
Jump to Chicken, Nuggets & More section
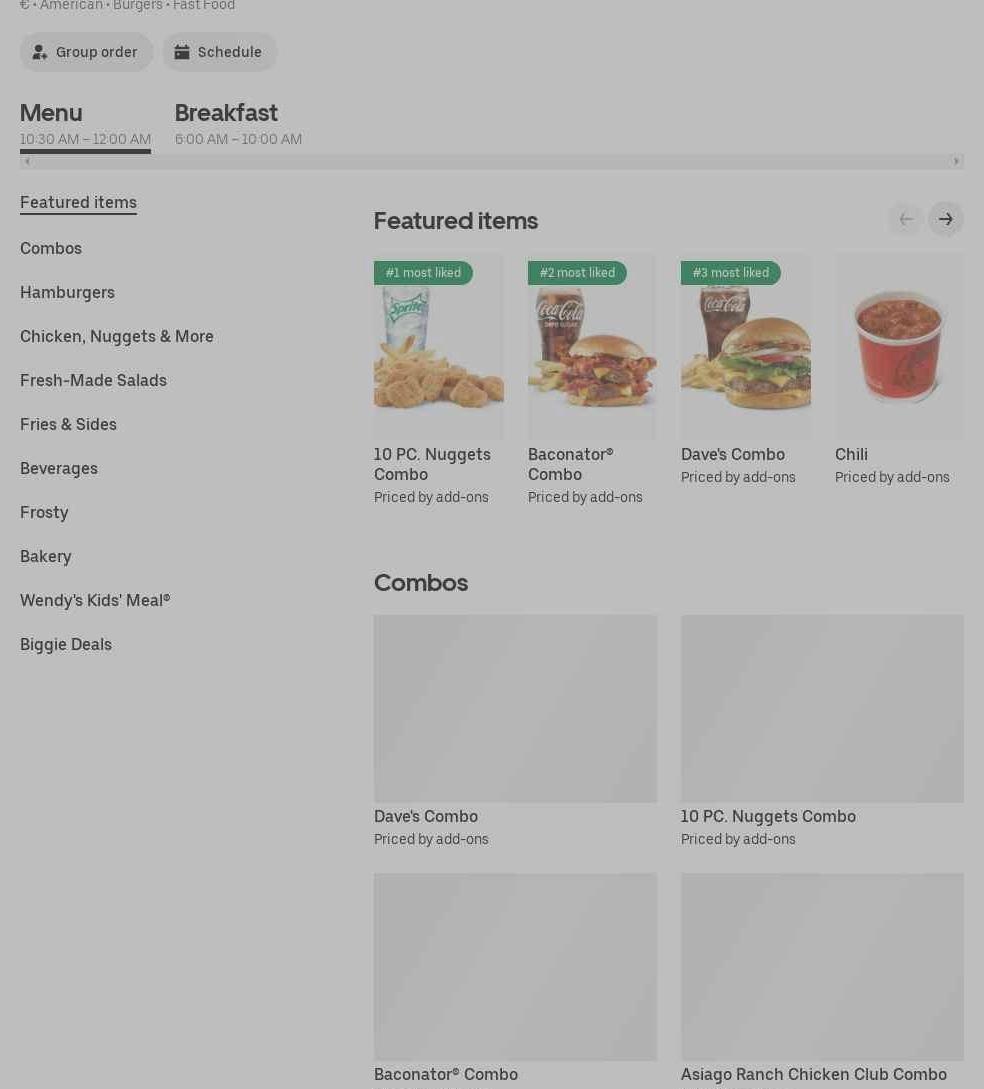117,336
